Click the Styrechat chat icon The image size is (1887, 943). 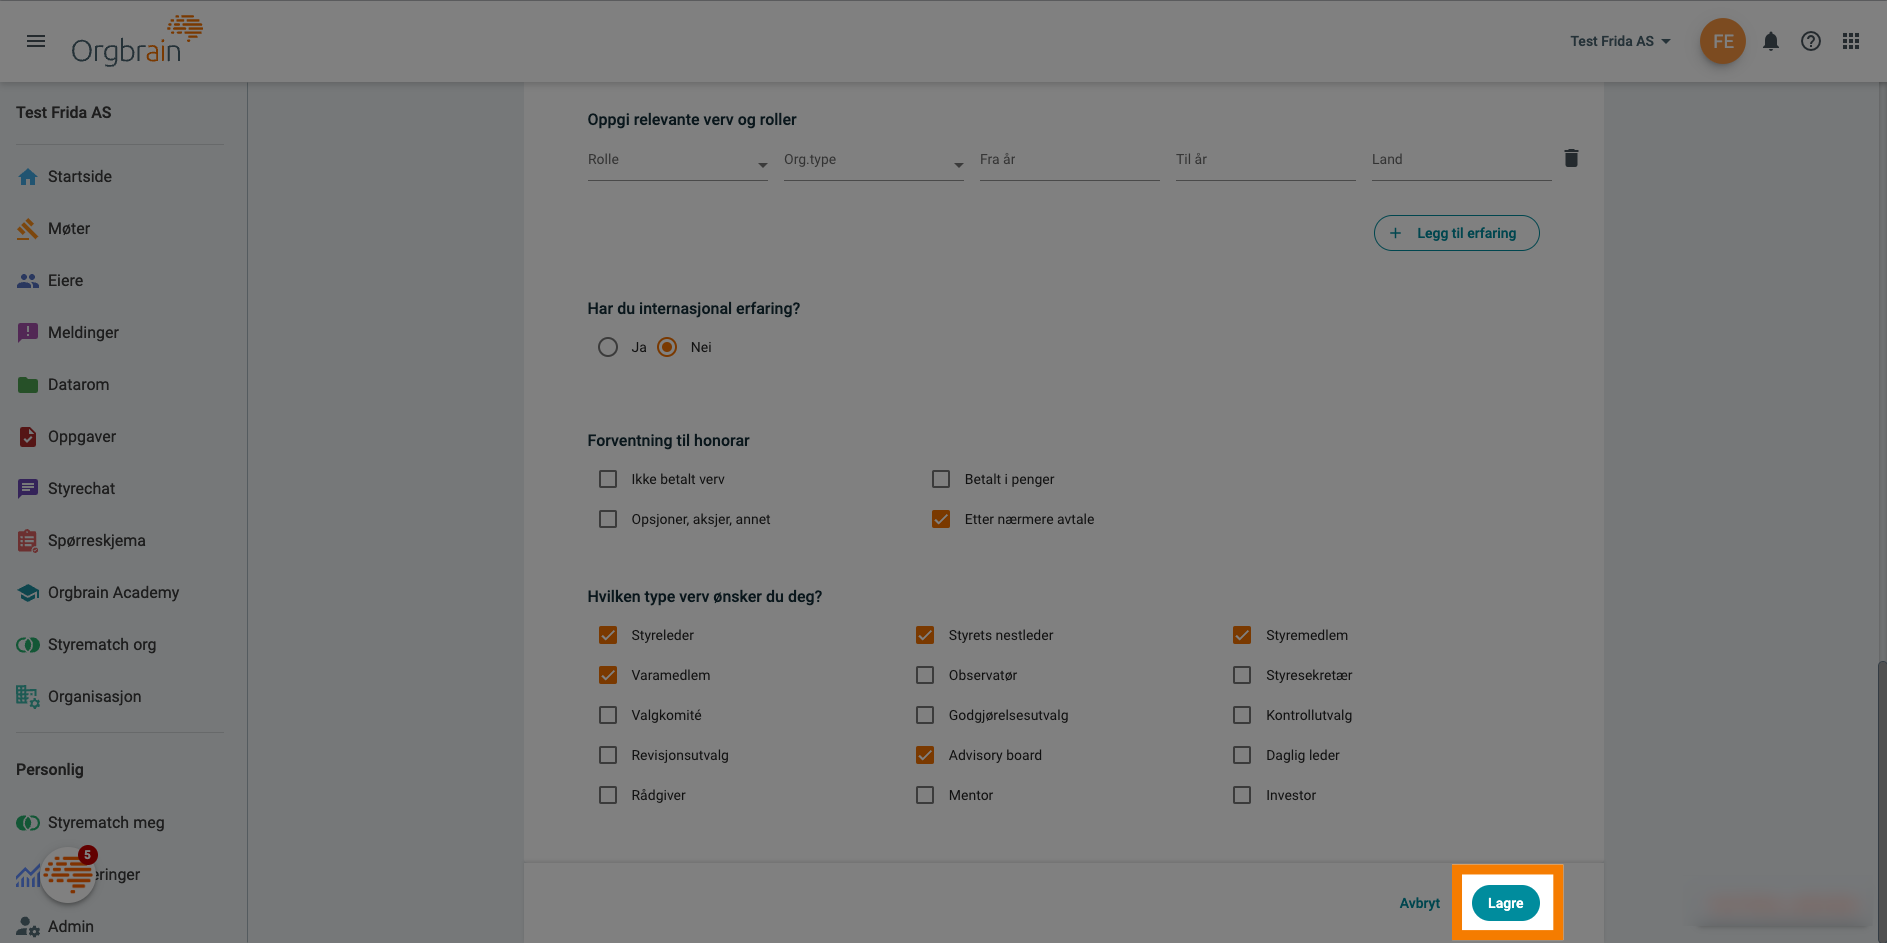tap(28, 489)
